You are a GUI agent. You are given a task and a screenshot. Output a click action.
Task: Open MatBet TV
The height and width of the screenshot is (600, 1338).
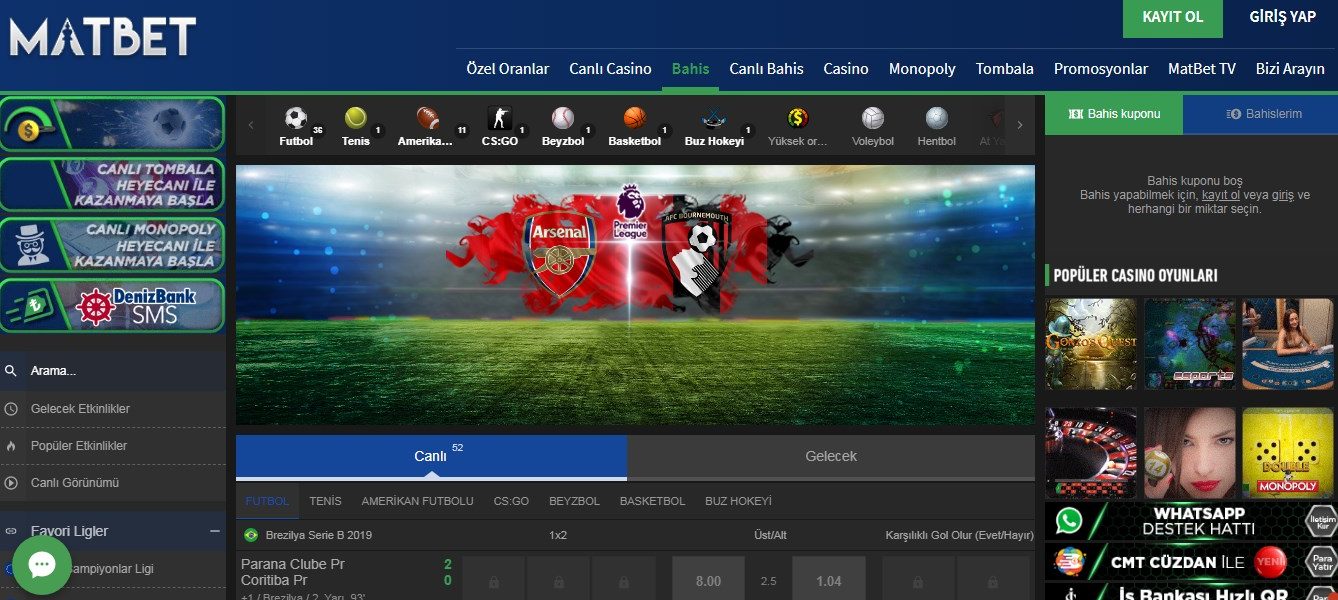point(1202,69)
